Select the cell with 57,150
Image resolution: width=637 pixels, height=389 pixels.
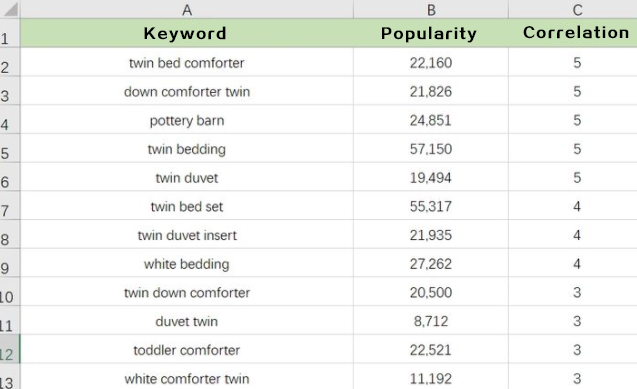click(x=431, y=149)
